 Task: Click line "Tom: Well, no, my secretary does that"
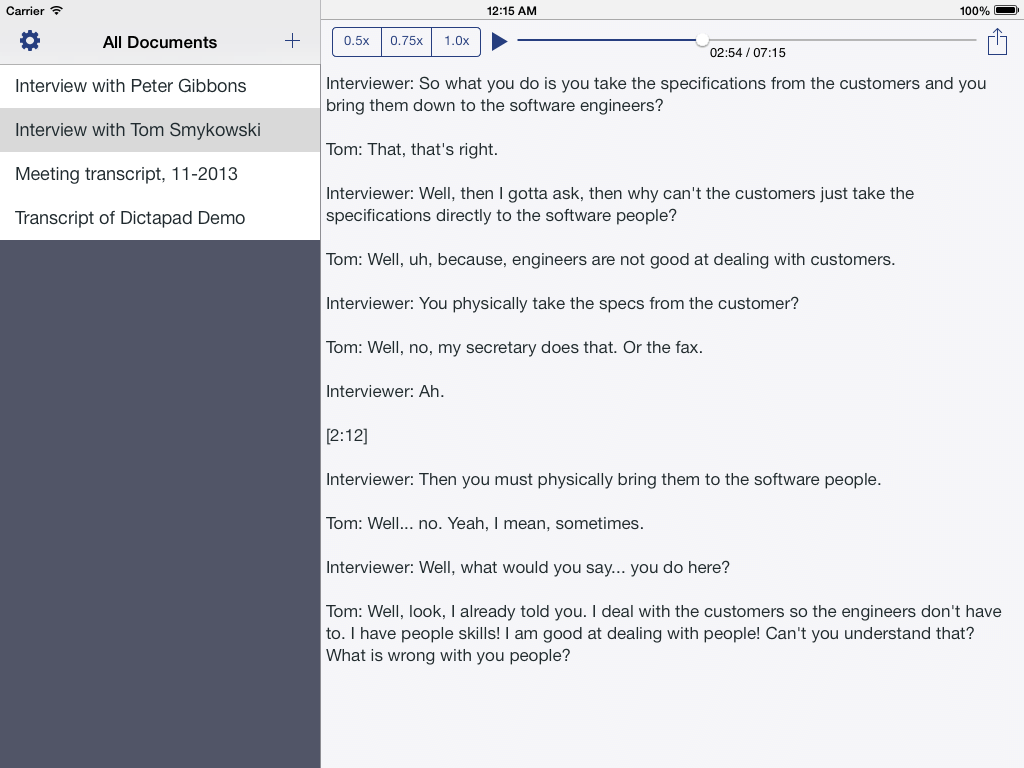(x=515, y=347)
